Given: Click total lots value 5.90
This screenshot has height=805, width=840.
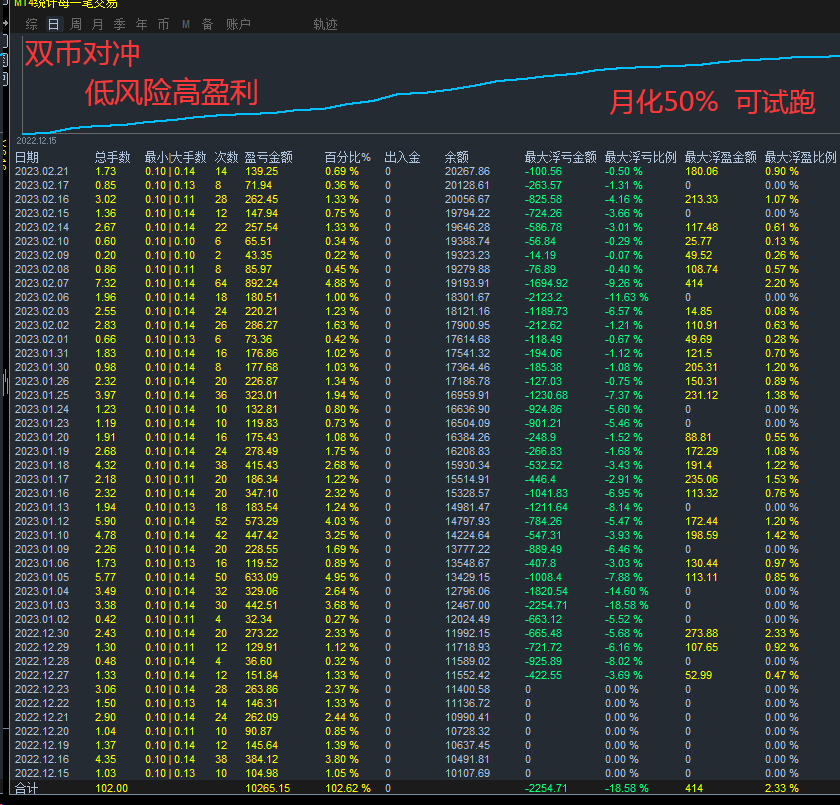Looking at the screenshot, I should coord(106,521).
